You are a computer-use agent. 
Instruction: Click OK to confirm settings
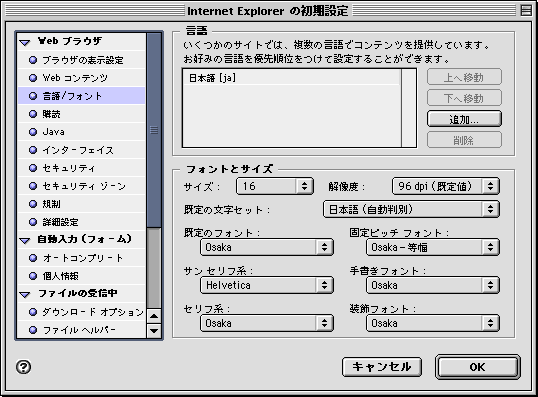[478, 367]
